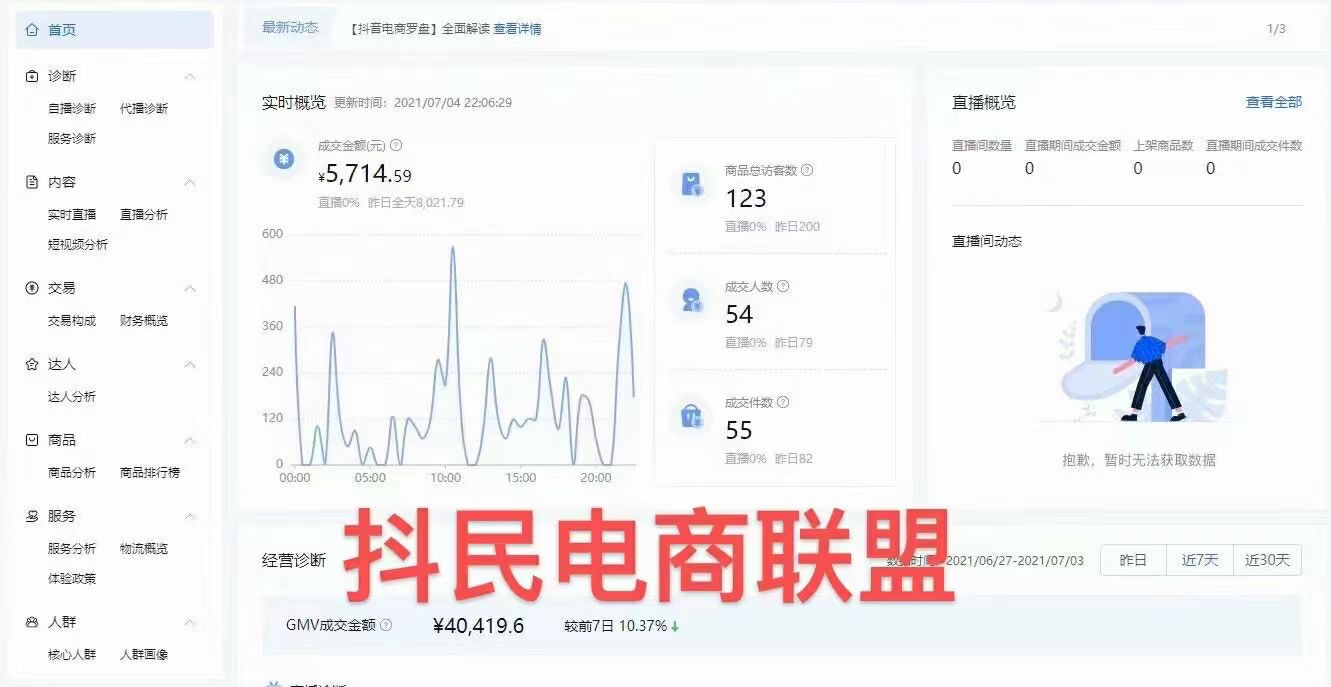Go to 直播分析 page

pyautogui.click(x=144, y=215)
